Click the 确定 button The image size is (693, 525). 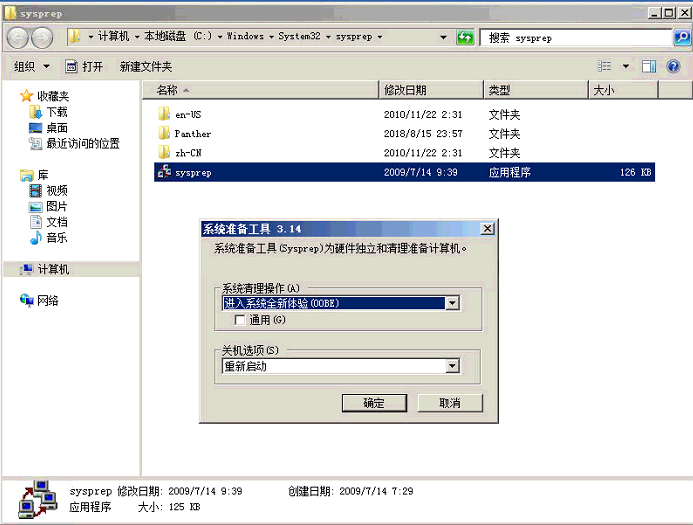click(x=373, y=403)
